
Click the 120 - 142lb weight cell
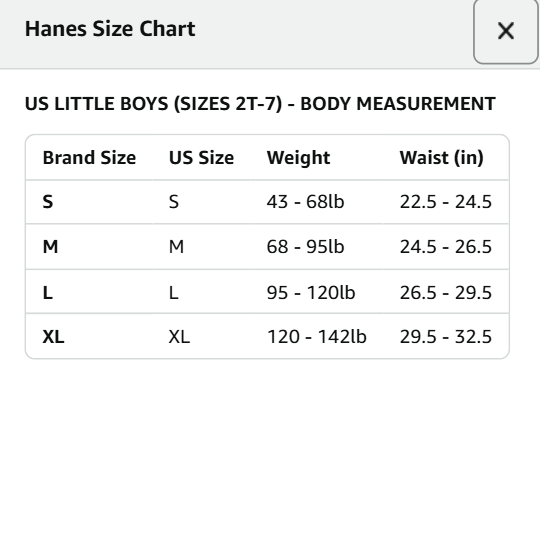[317, 337]
